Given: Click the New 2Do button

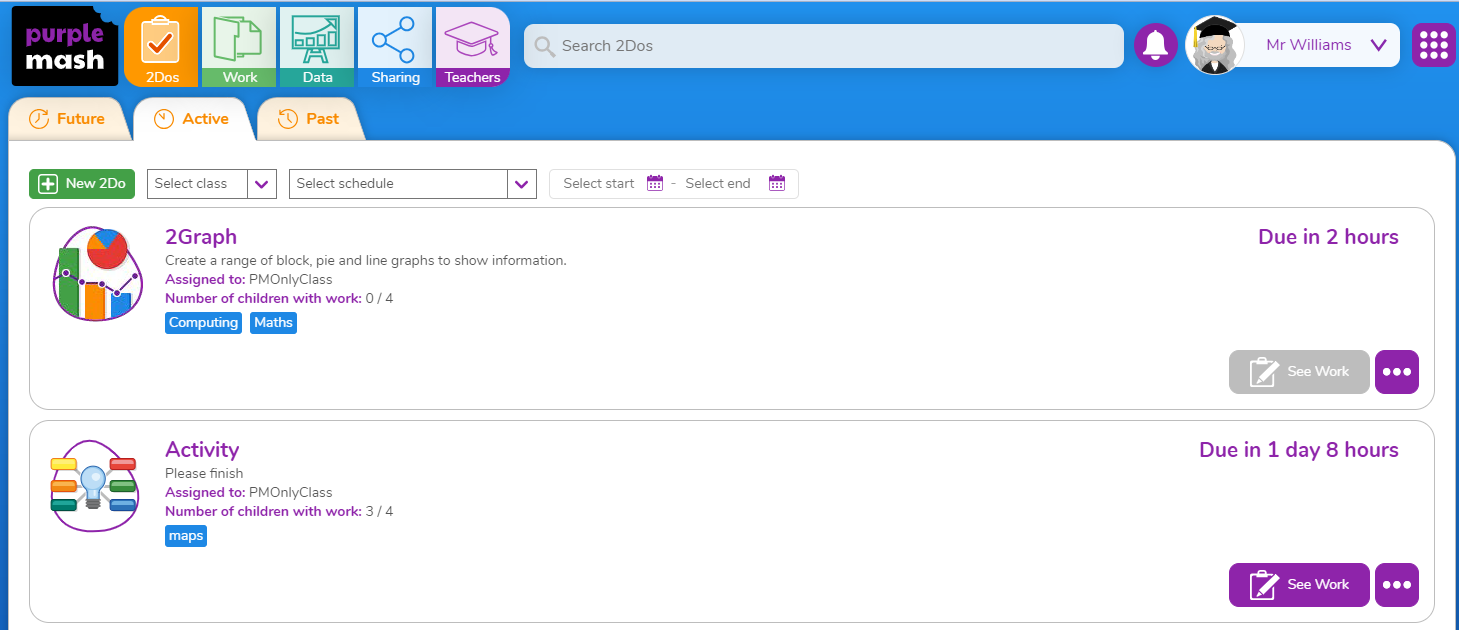Looking at the screenshot, I should (x=82, y=184).
